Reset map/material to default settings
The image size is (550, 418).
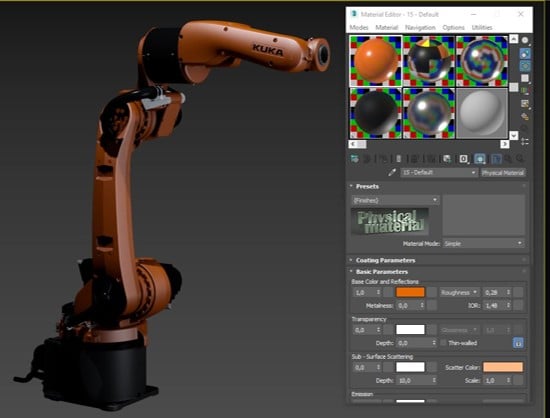coord(398,159)
